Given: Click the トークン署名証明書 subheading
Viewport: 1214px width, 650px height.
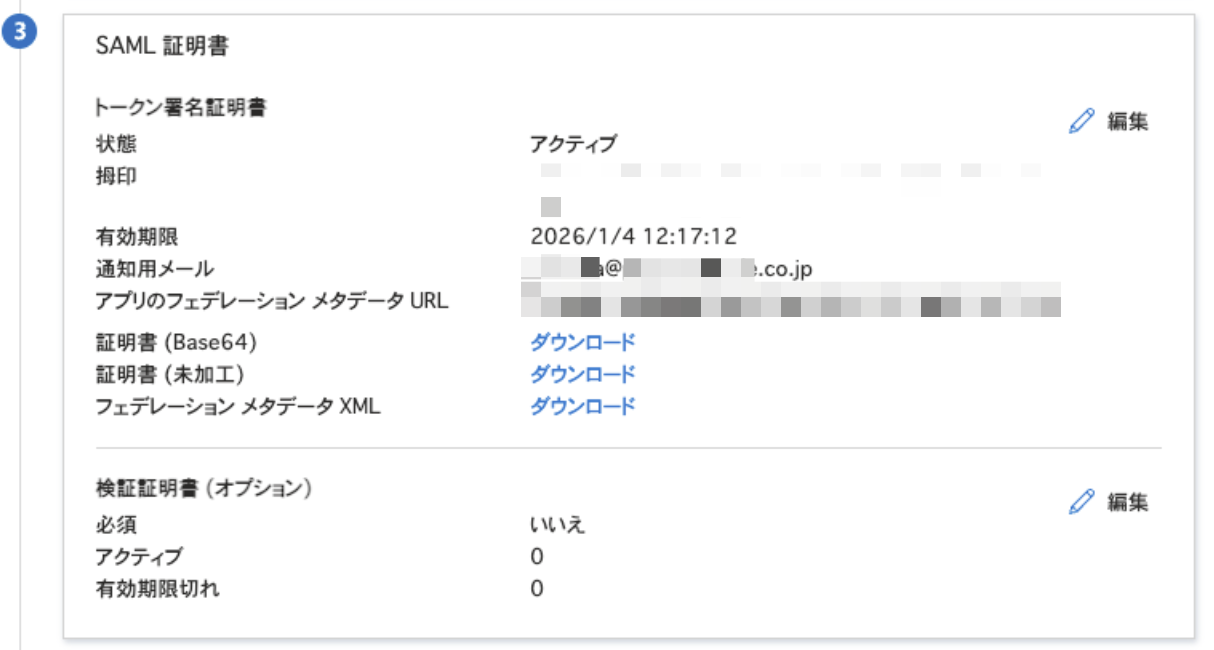Looking at the screenshot, I should pyautogui.click(x=179, y=108).
